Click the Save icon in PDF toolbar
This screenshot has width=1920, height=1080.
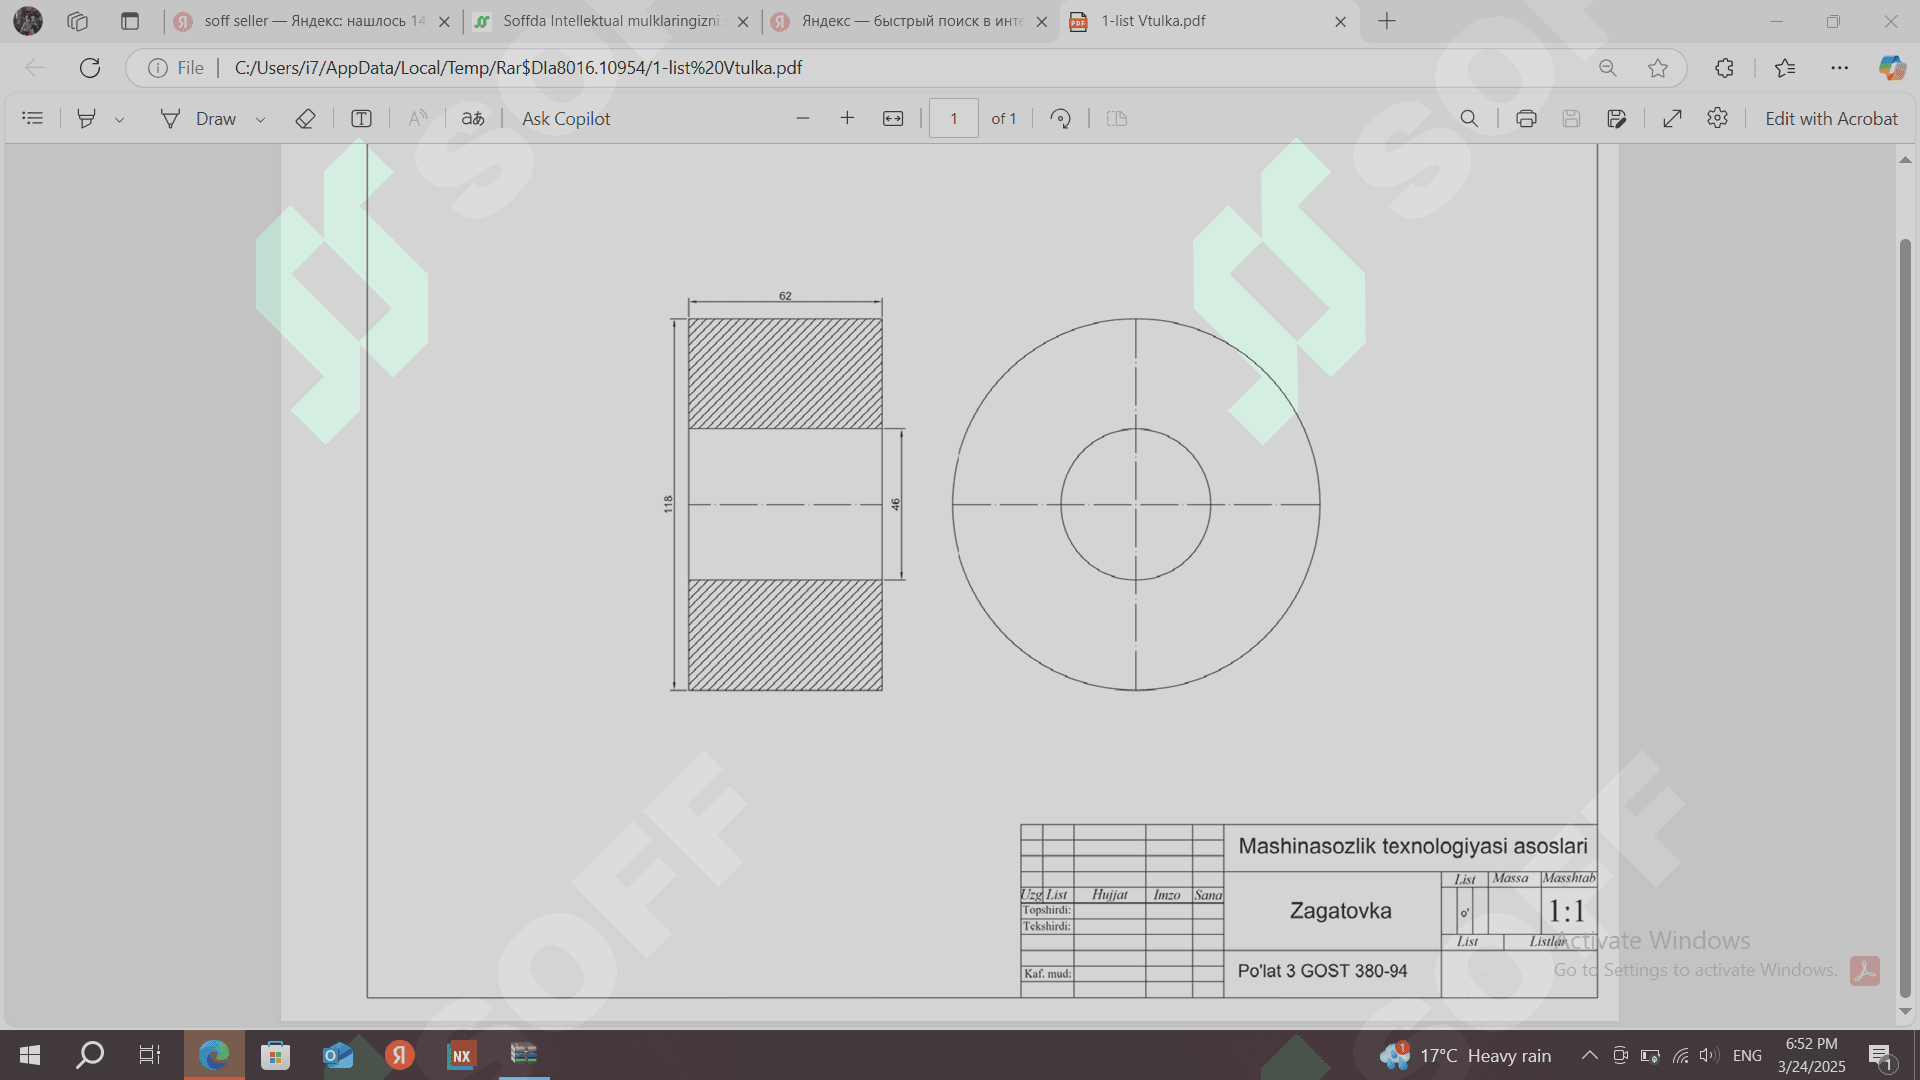[1571, 118]
